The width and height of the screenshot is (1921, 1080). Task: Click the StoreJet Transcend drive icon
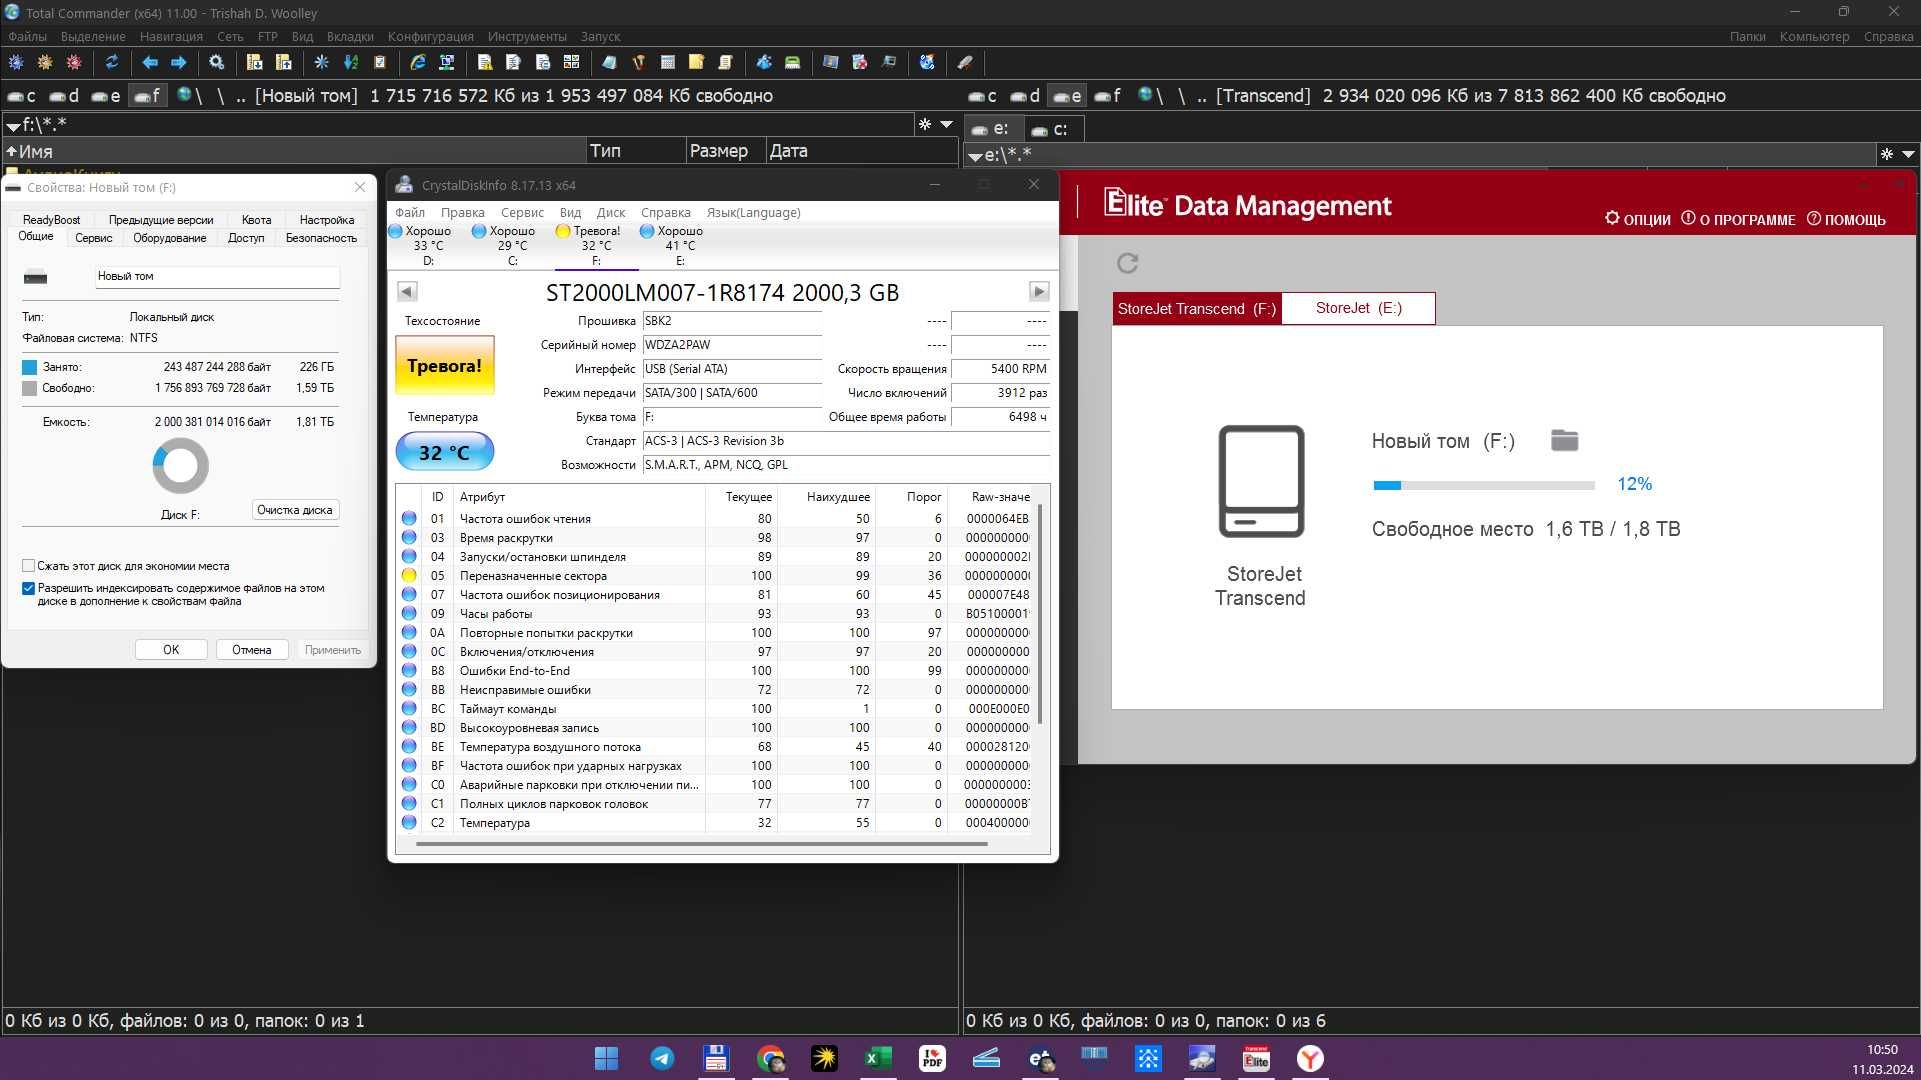pyautogui.click(x=1261, y=481)
